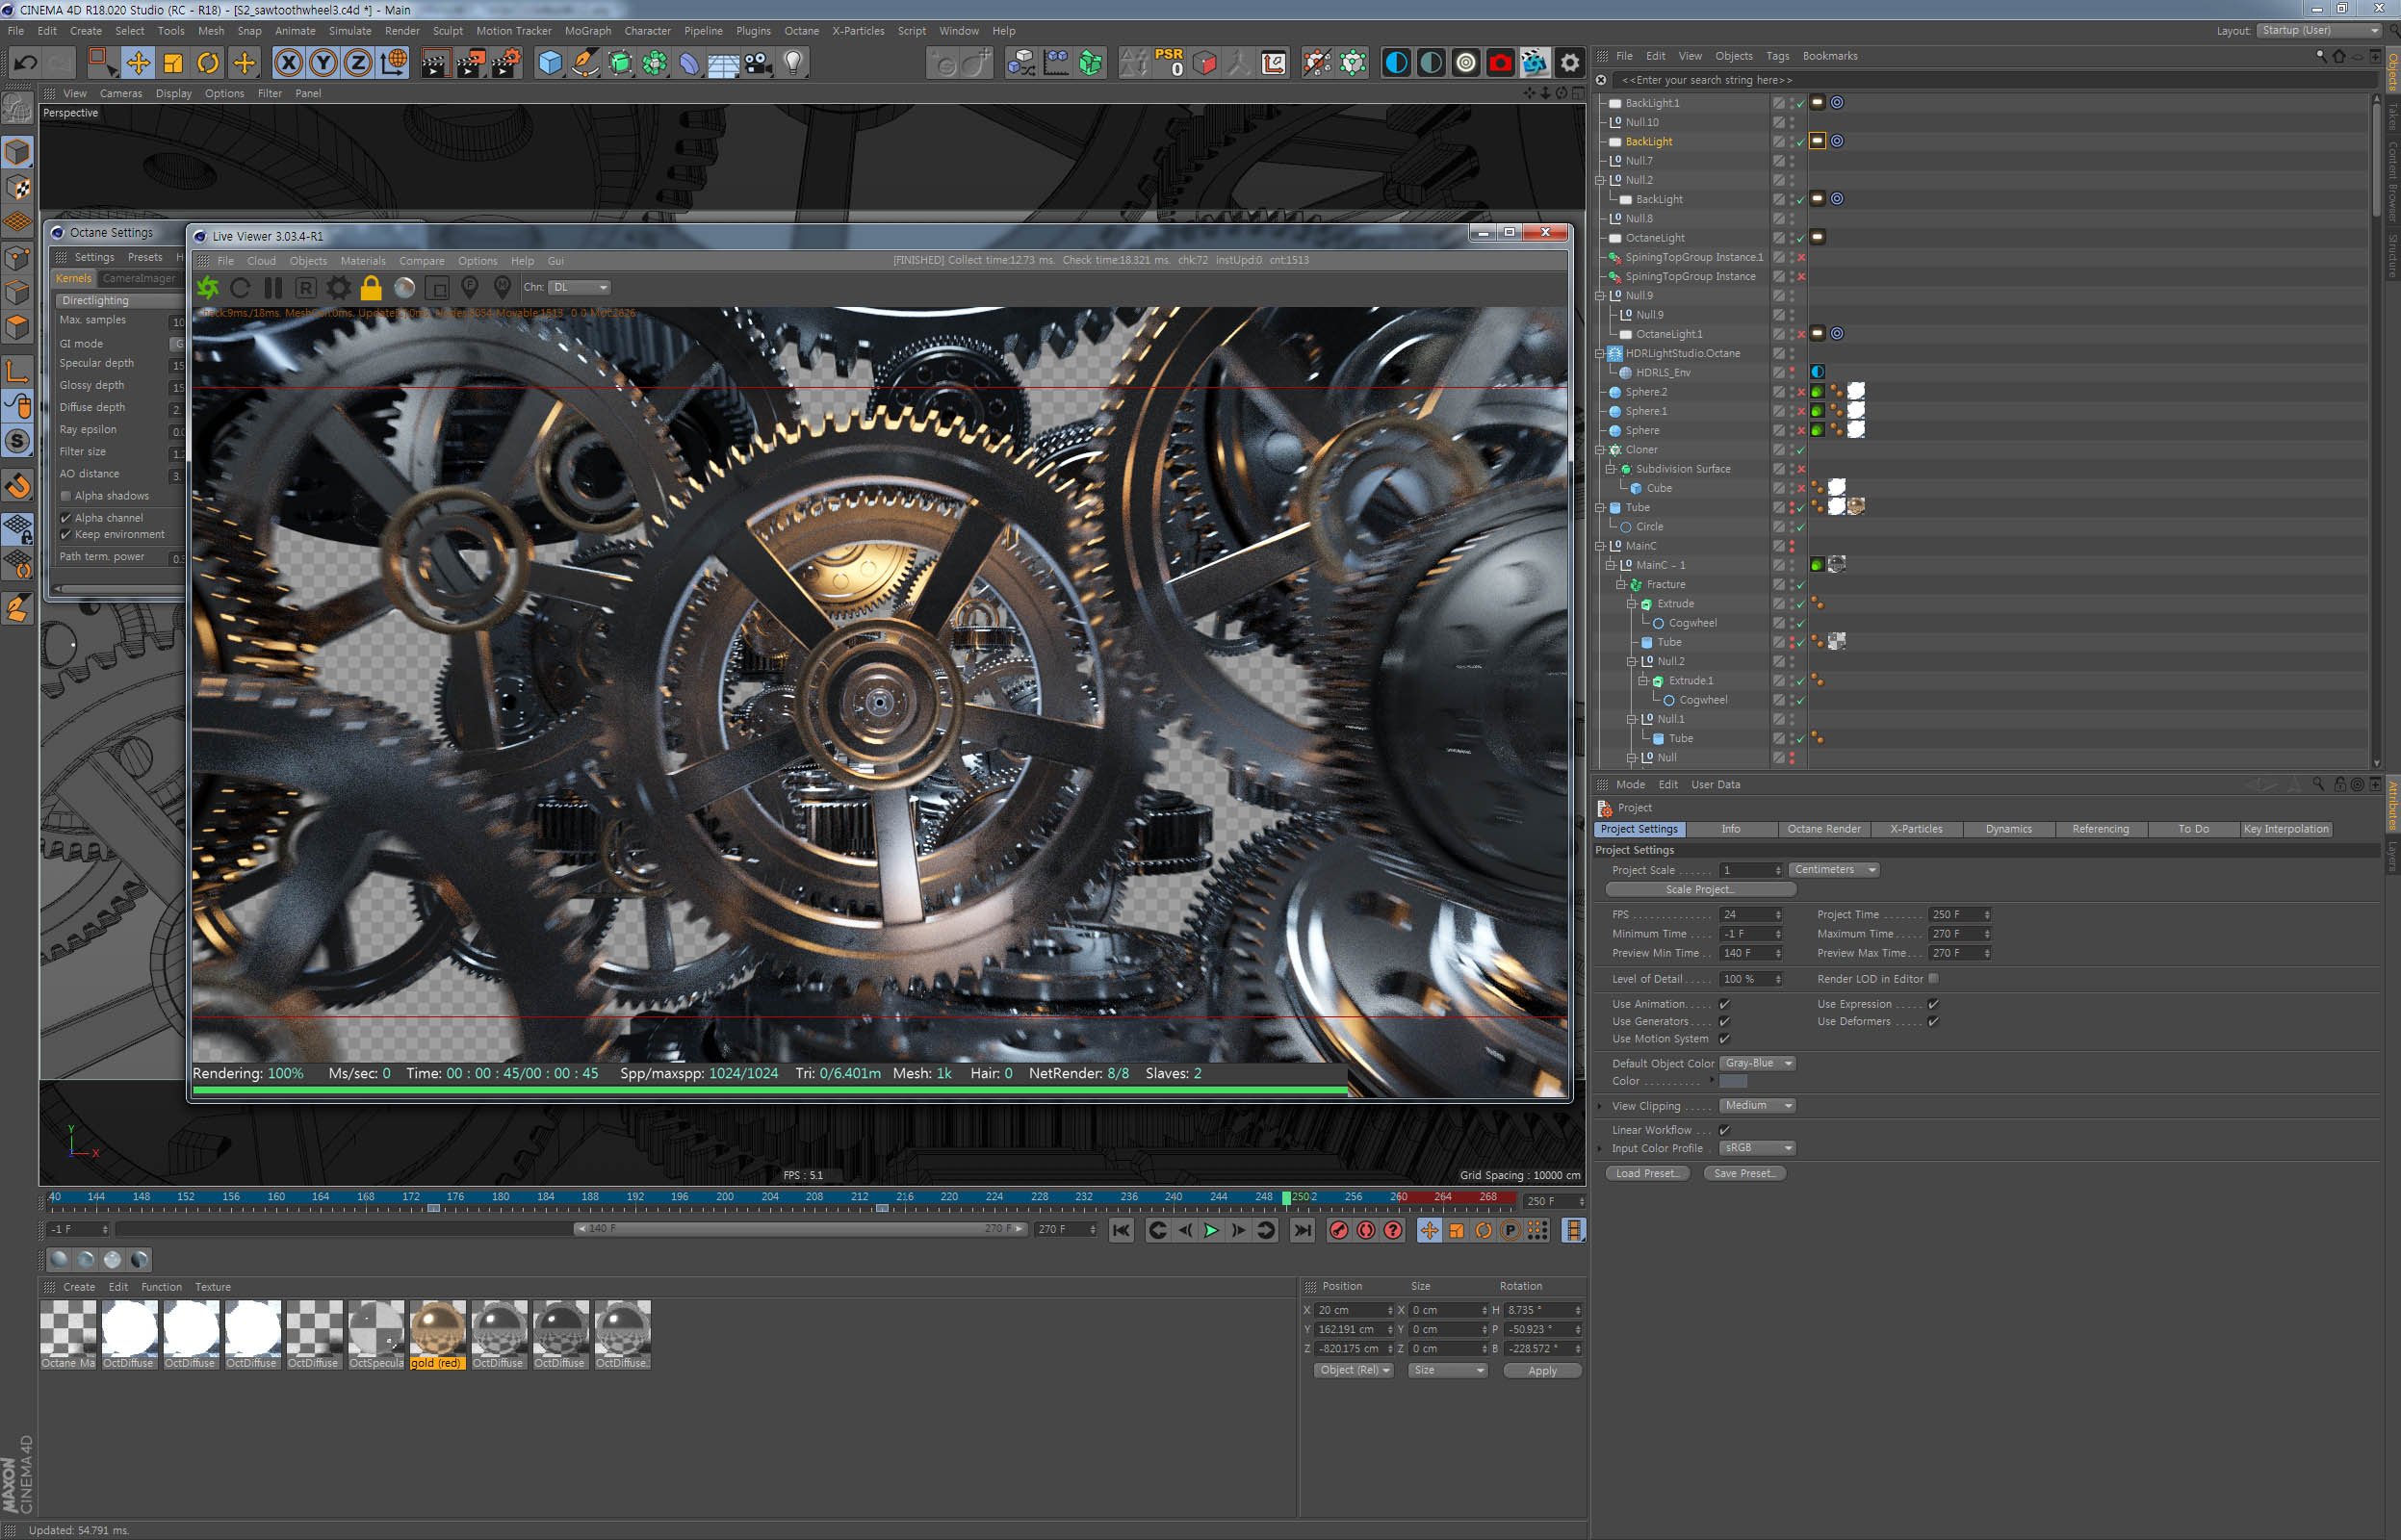The height and width of the screenshot is (1540, 2401).
Task: Click the Record Active Objects red key button
Action: coord(1339,1230)
